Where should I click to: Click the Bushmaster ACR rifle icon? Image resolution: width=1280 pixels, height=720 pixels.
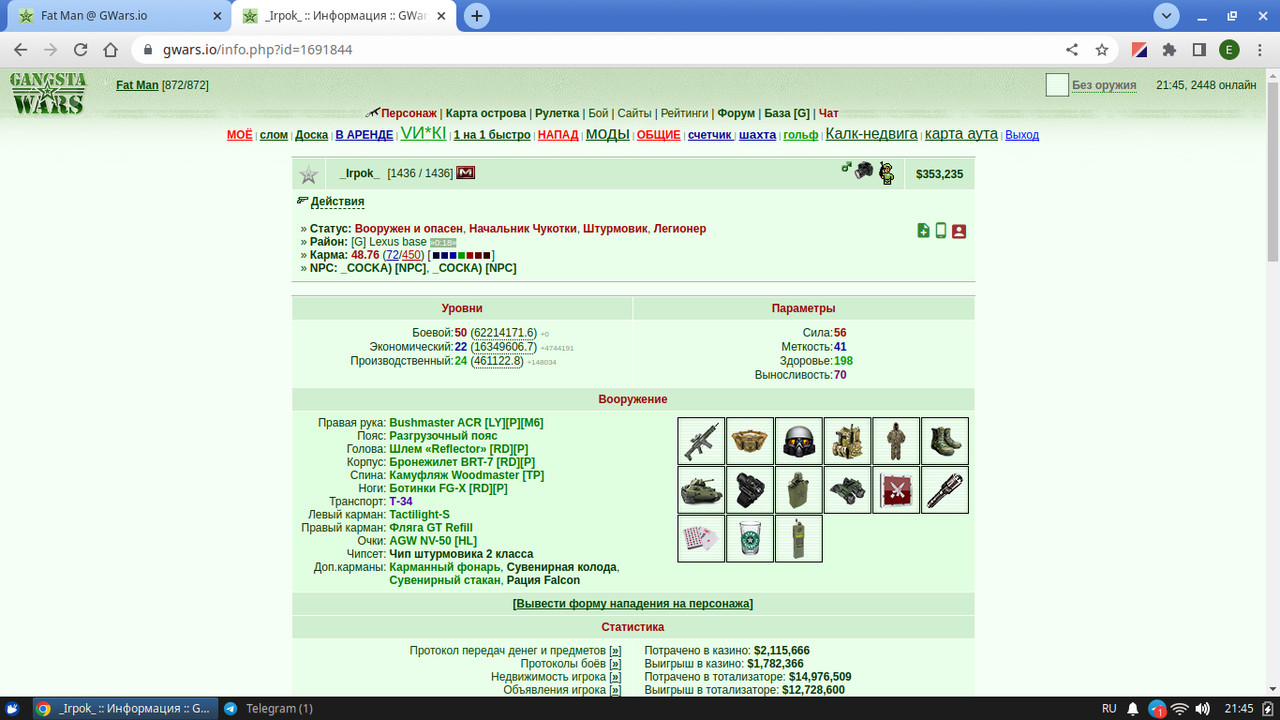(x=701, y=441)
